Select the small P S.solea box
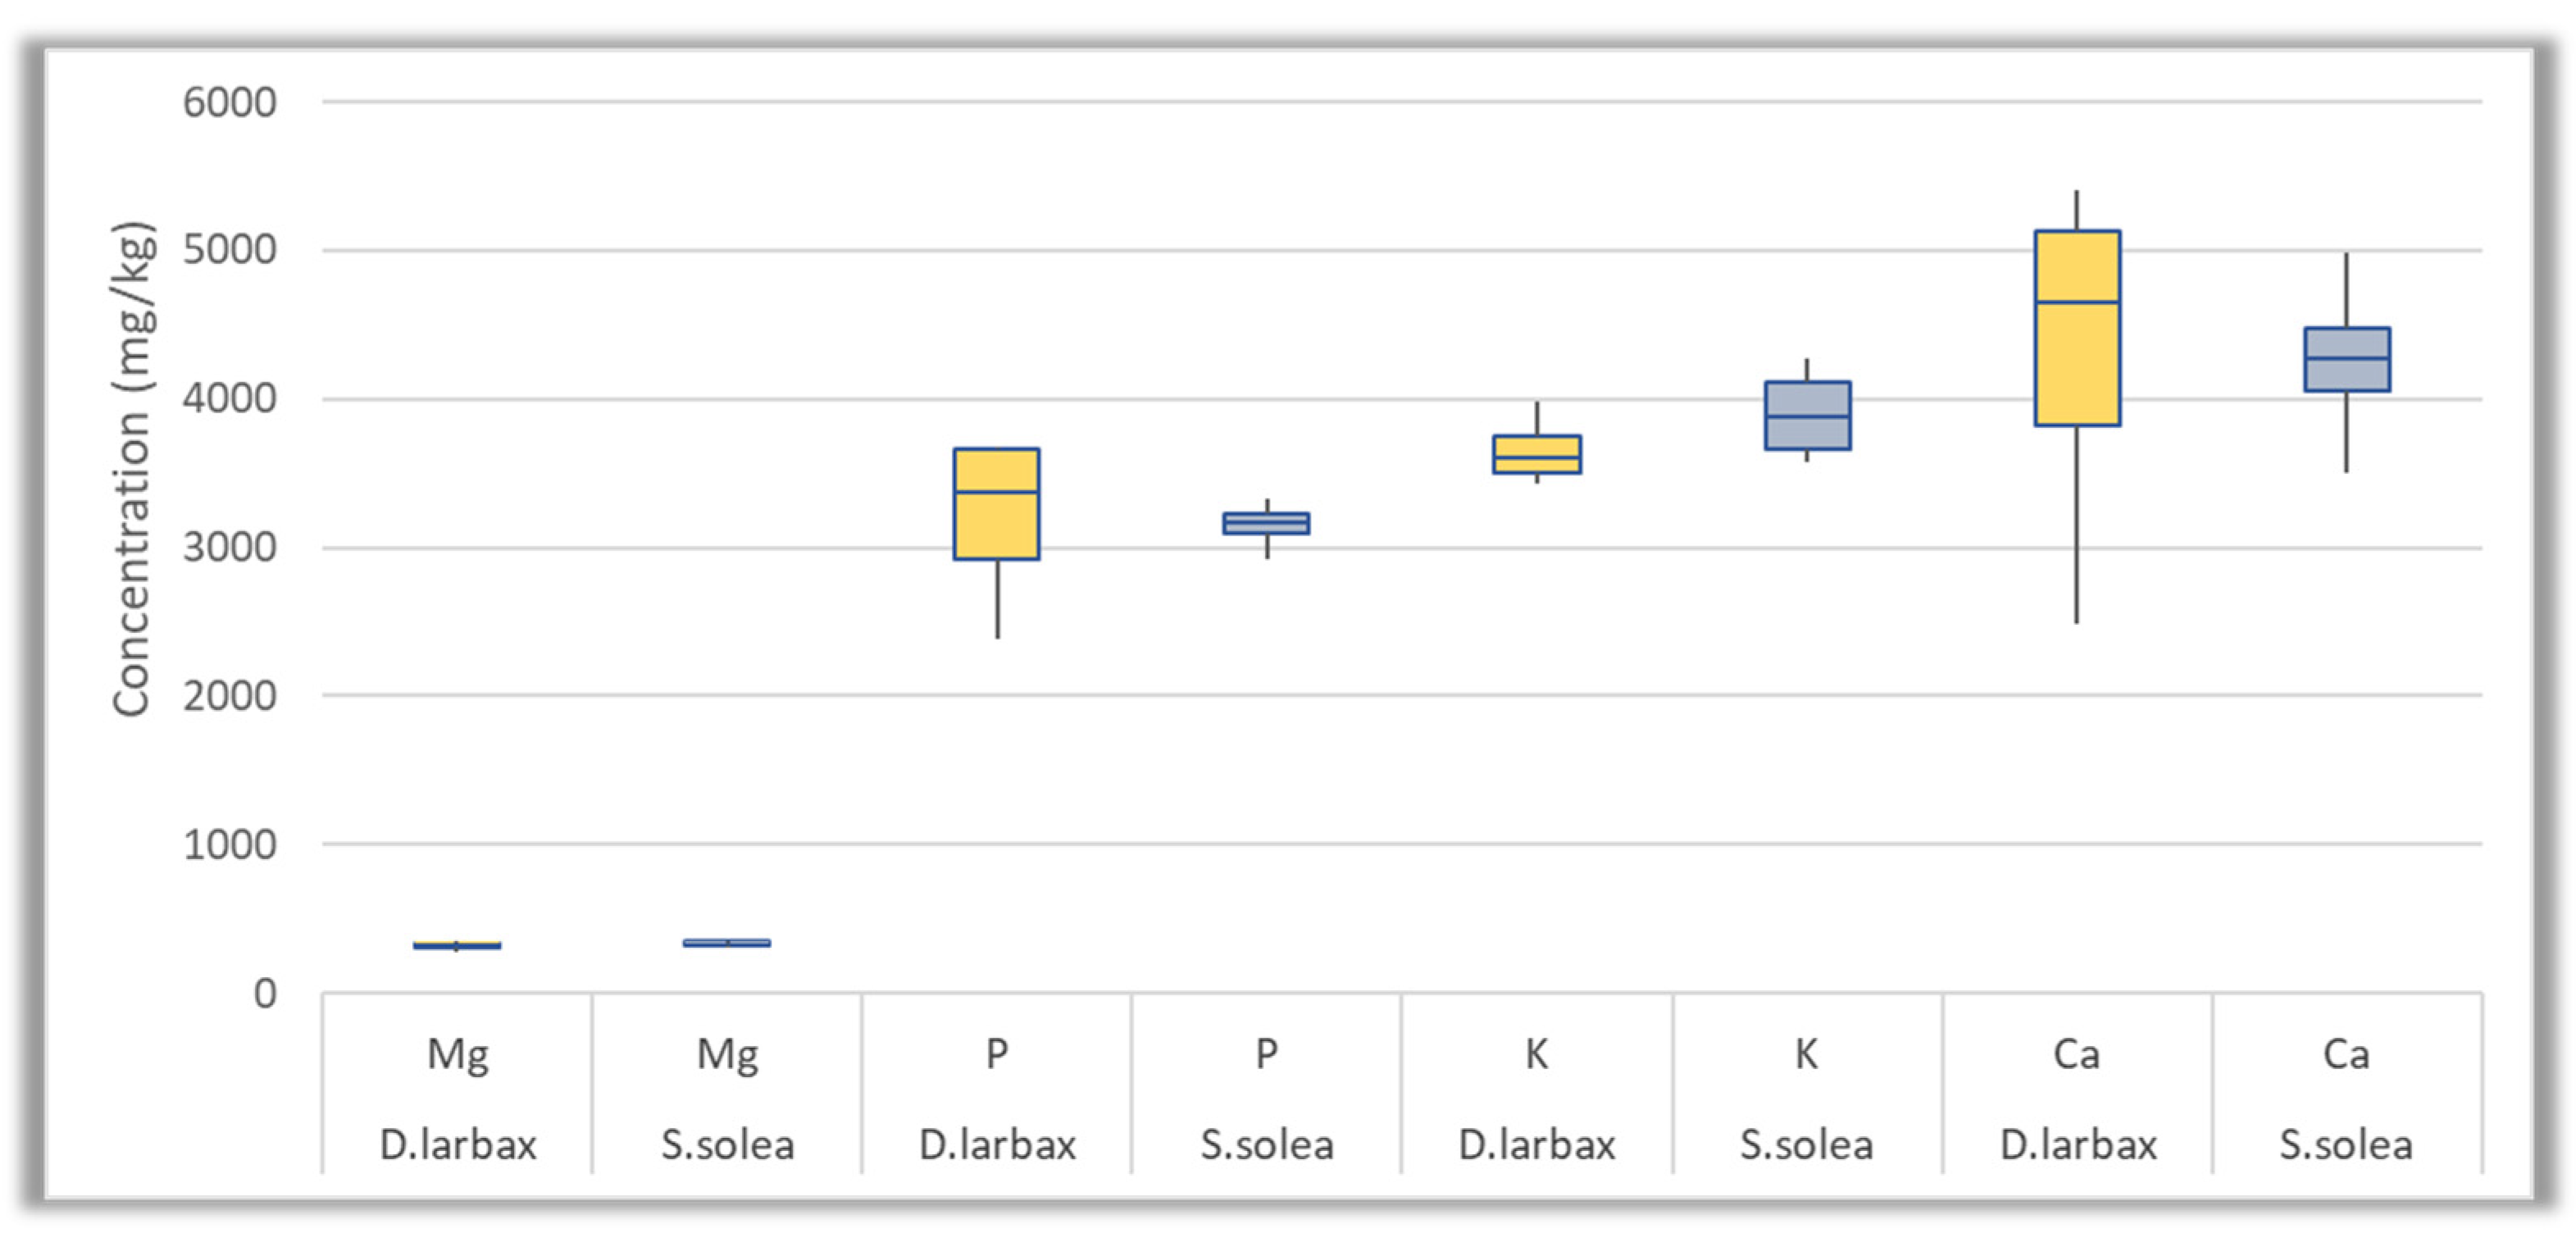Viewport: 2576px width, 1233px height. point(1266,523)
